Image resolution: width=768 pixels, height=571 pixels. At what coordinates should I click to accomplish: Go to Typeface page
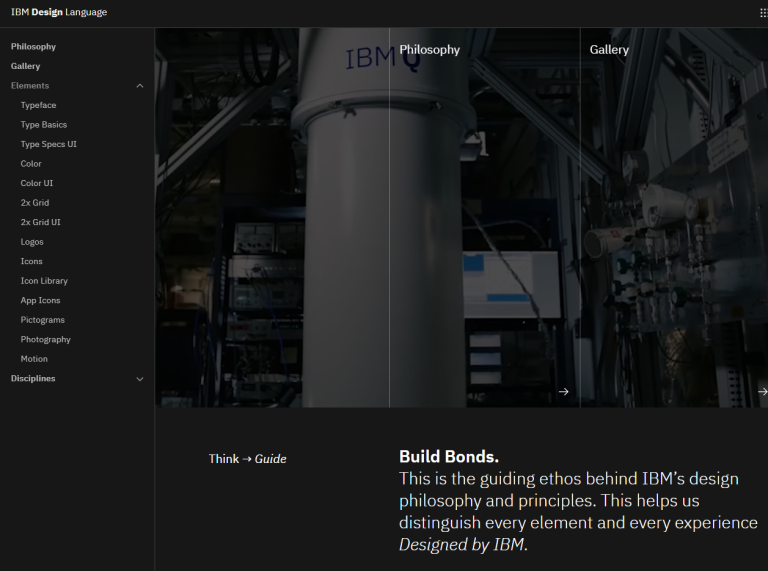pyautogui.click(x=38, y=105)
